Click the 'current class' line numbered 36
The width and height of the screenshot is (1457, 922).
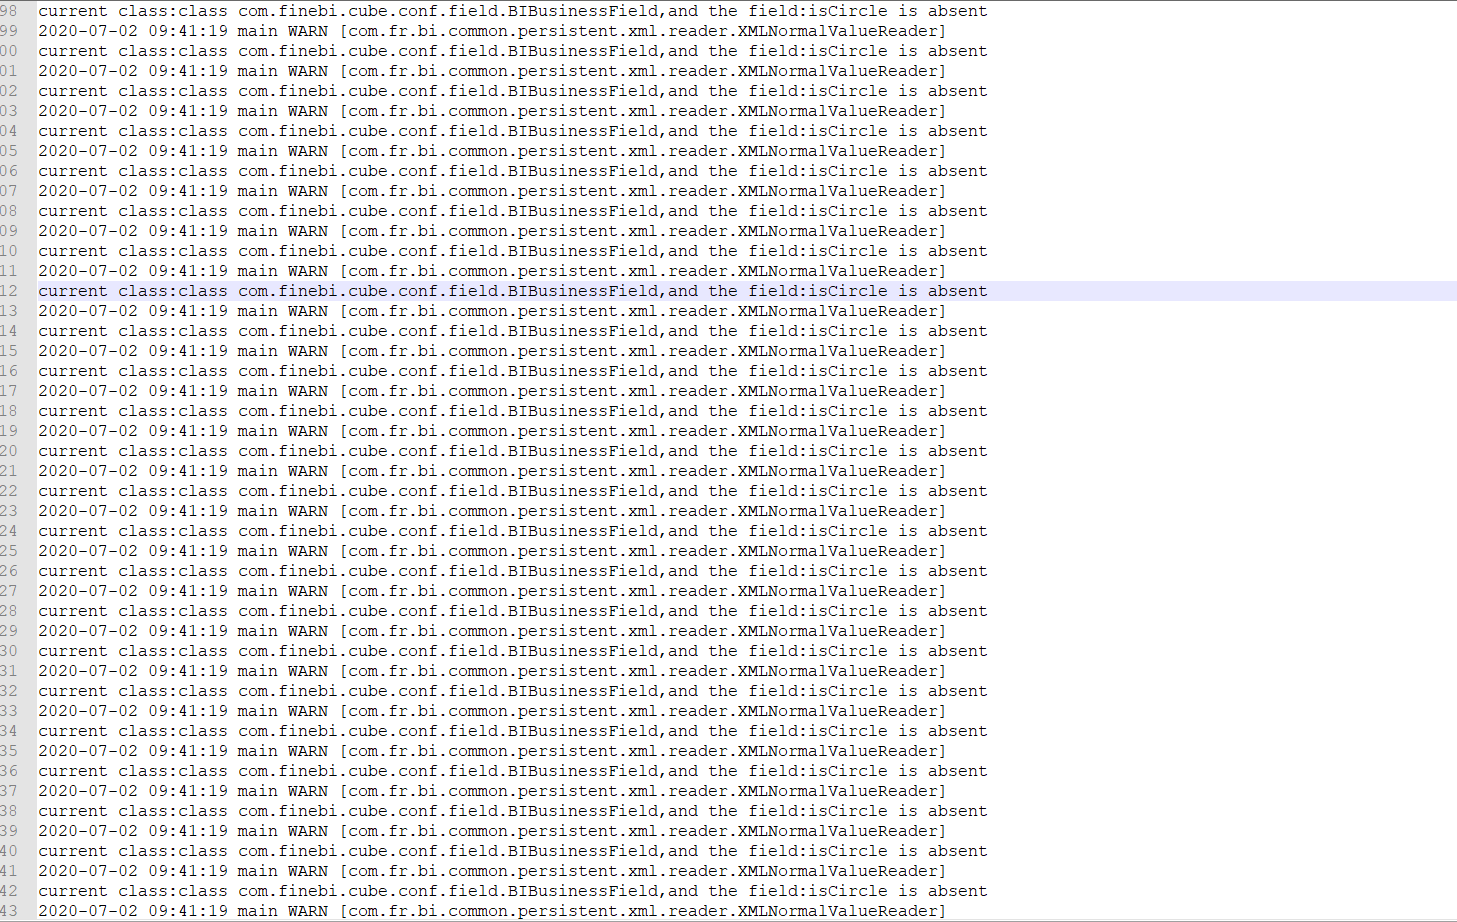click(x=513, y=771)
